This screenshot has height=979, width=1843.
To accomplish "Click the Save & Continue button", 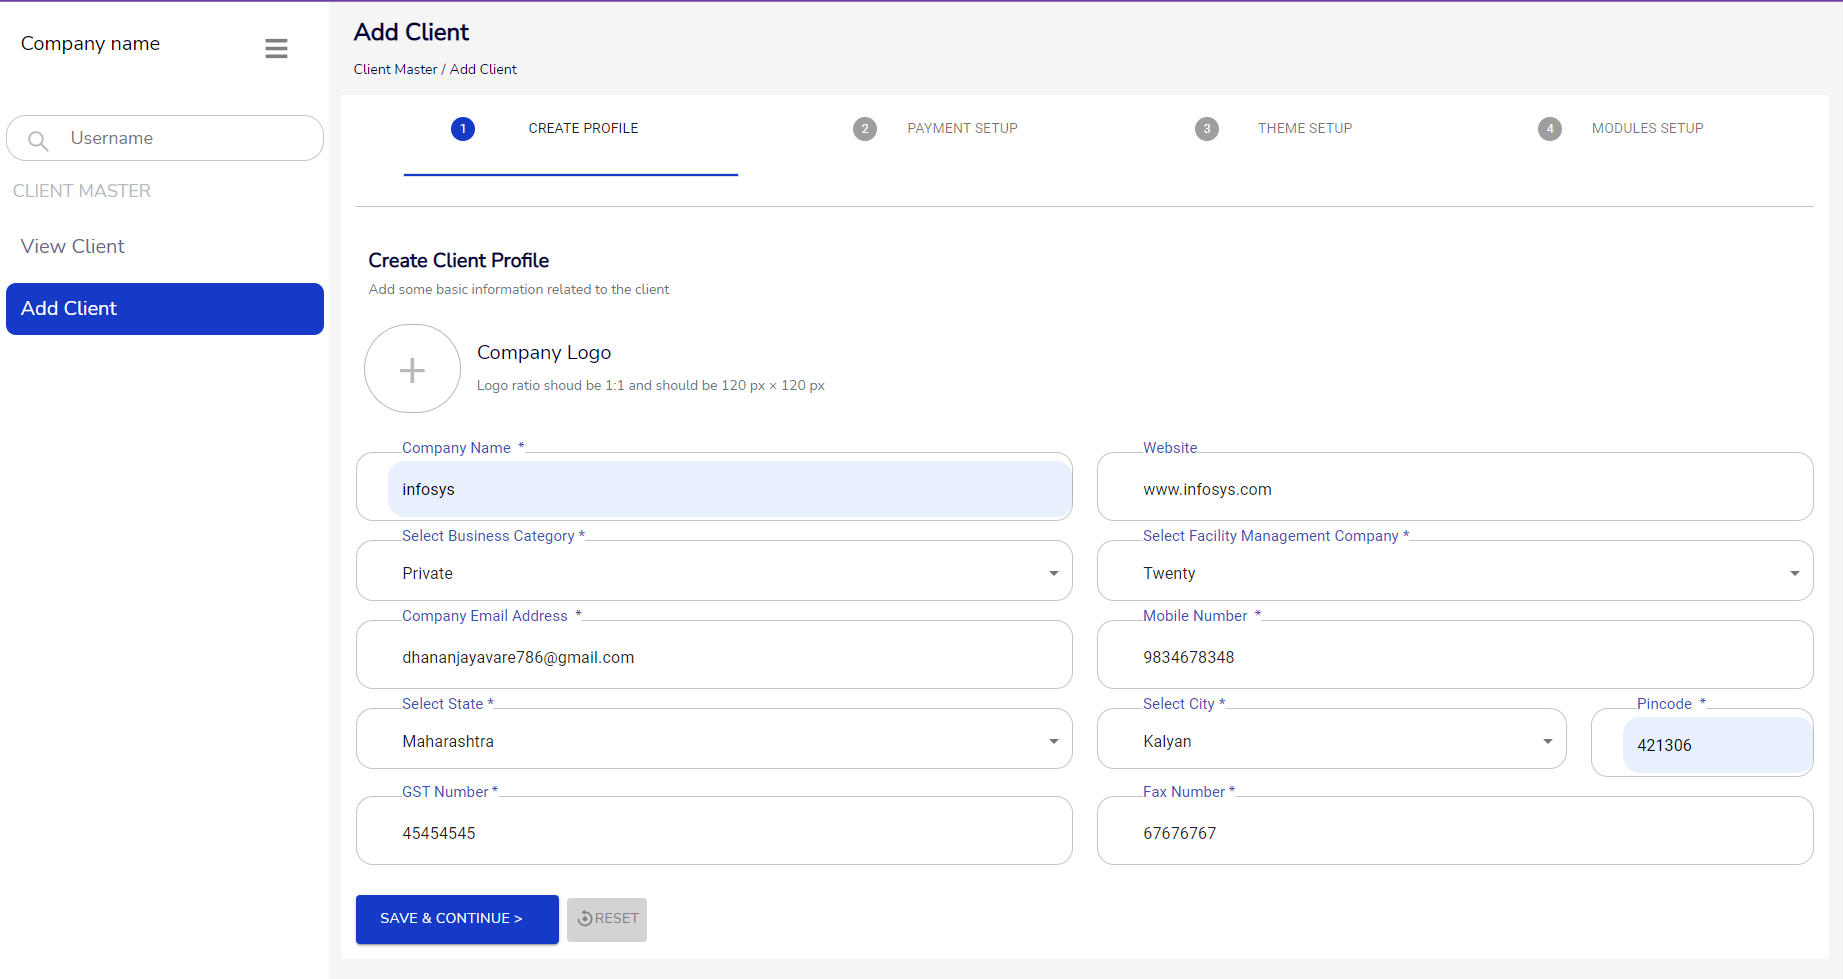I will (457, 919).
